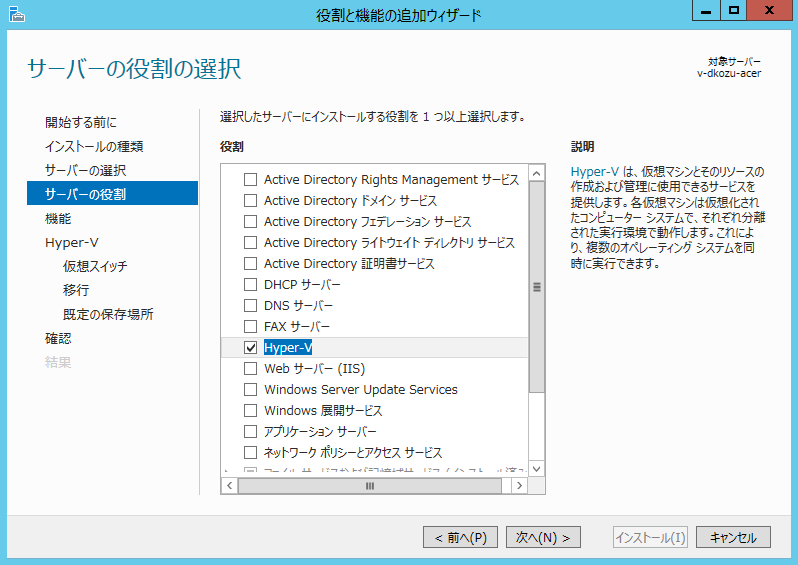Select サーバーの選択 step in sidebar
This screenshot has height=565, width=798.
point(86,171)
